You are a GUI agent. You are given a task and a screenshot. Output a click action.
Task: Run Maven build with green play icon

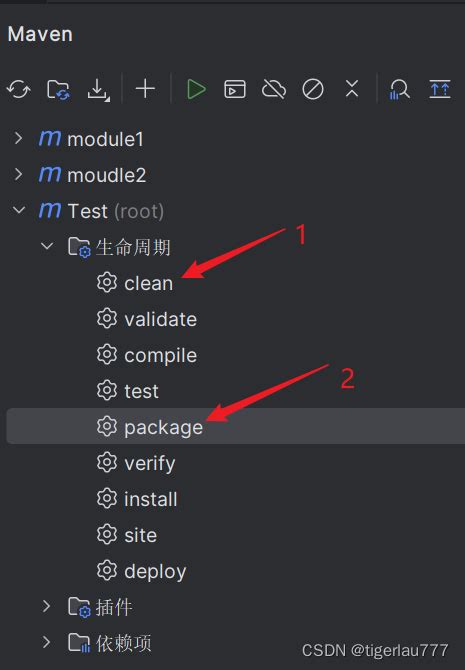click(x=196, y=90)
